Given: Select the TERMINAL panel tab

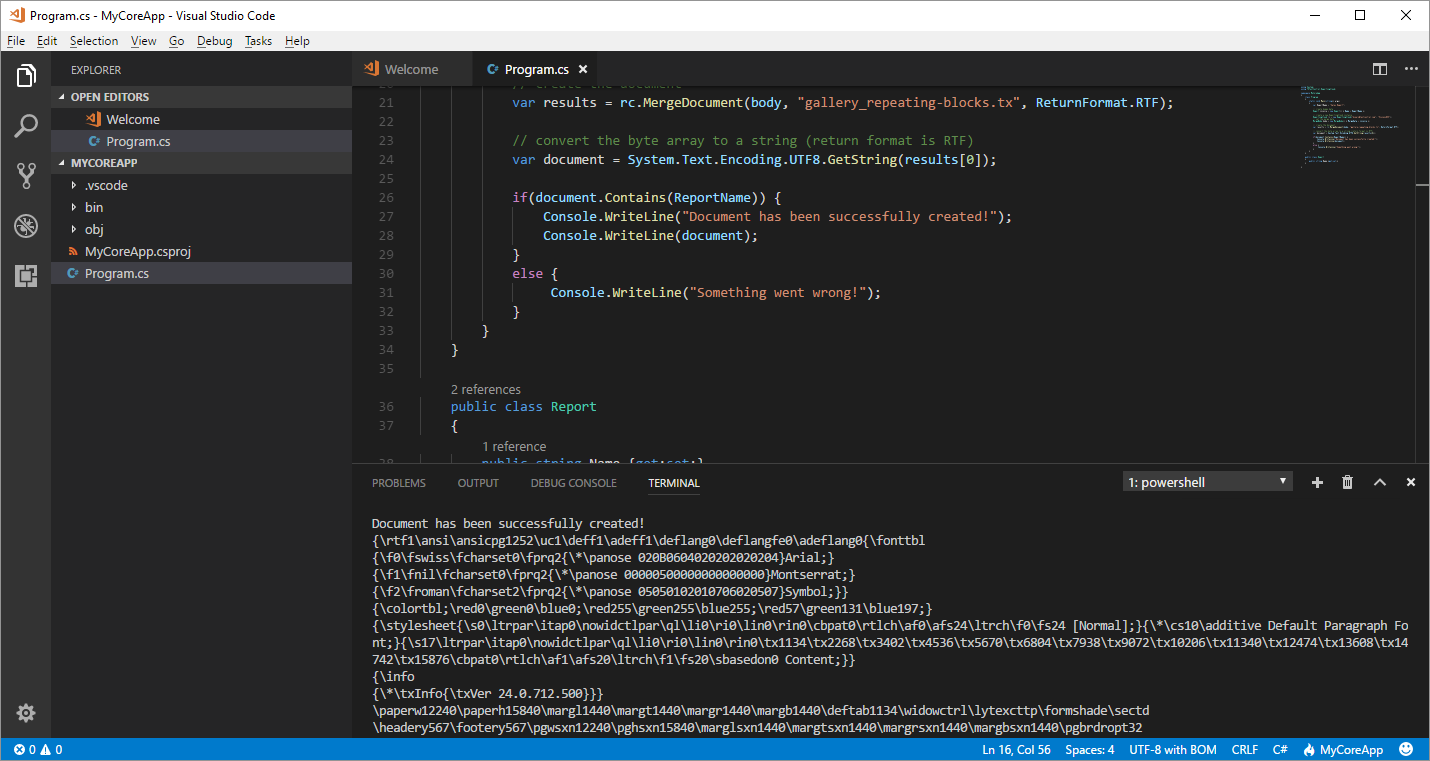Looking at the screenshot, I should click(674, 483).
